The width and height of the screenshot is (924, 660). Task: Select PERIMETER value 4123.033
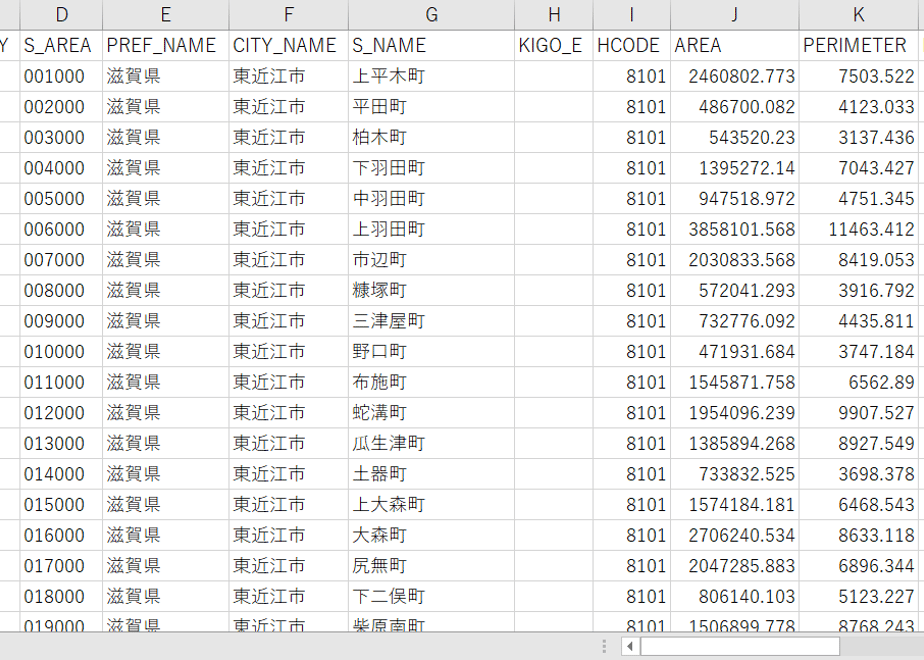[x=859, y=107]
